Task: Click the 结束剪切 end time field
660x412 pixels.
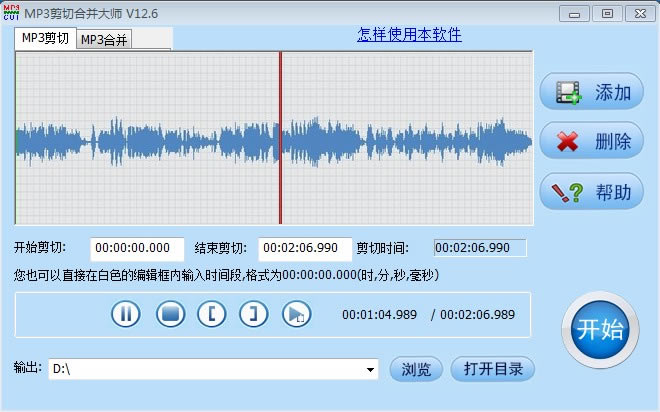Action: click(305, 248)
